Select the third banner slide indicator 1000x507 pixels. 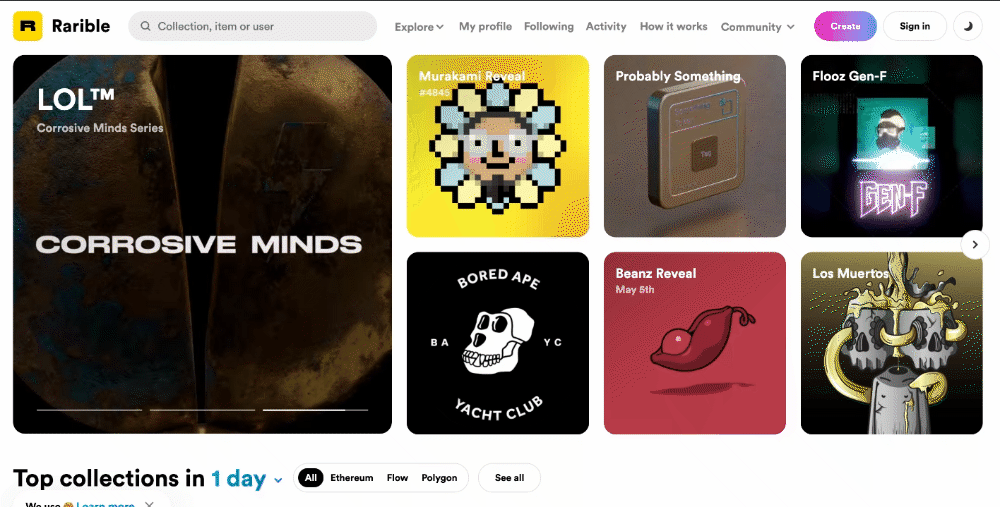(x=315, y=410)
